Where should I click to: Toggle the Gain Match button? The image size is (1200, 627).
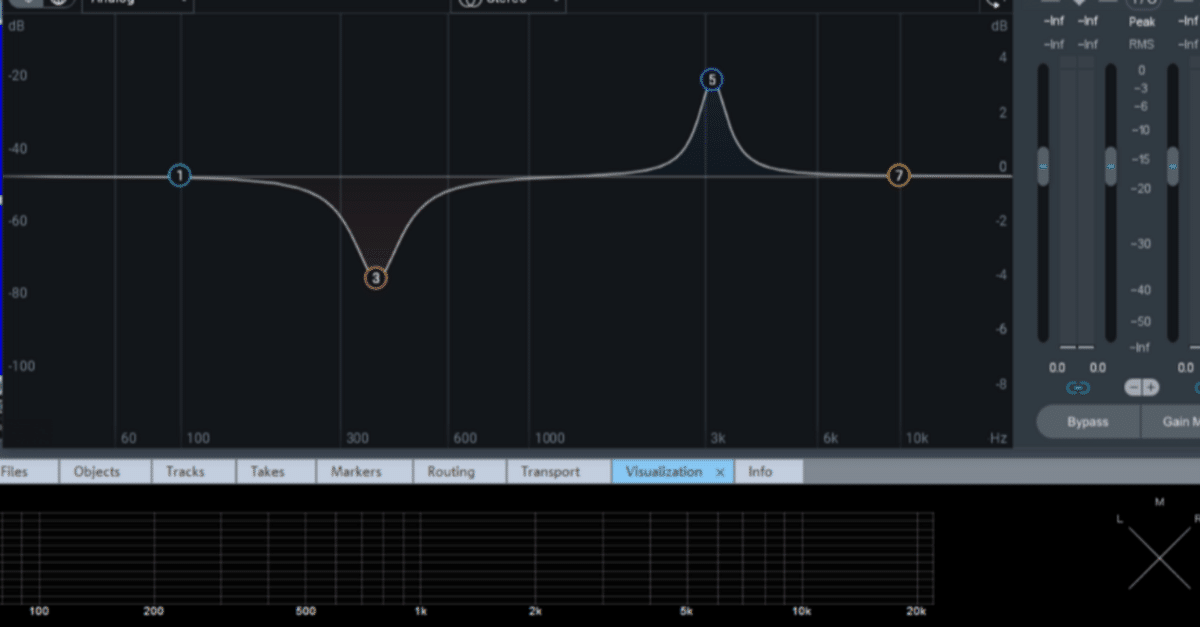coord(1171,422)
